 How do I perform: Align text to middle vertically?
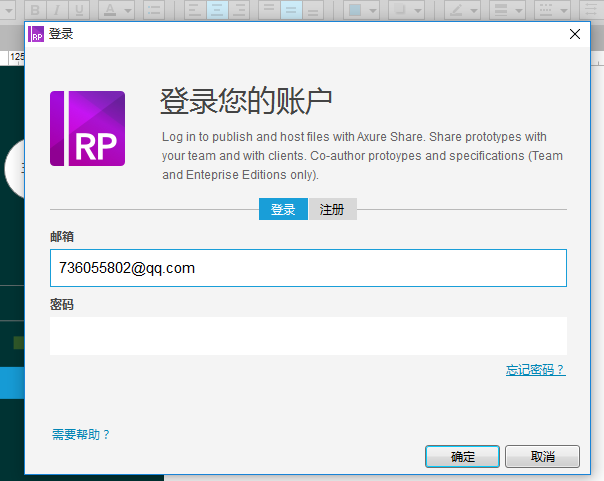pyautogui.click(x=291, y=10)
